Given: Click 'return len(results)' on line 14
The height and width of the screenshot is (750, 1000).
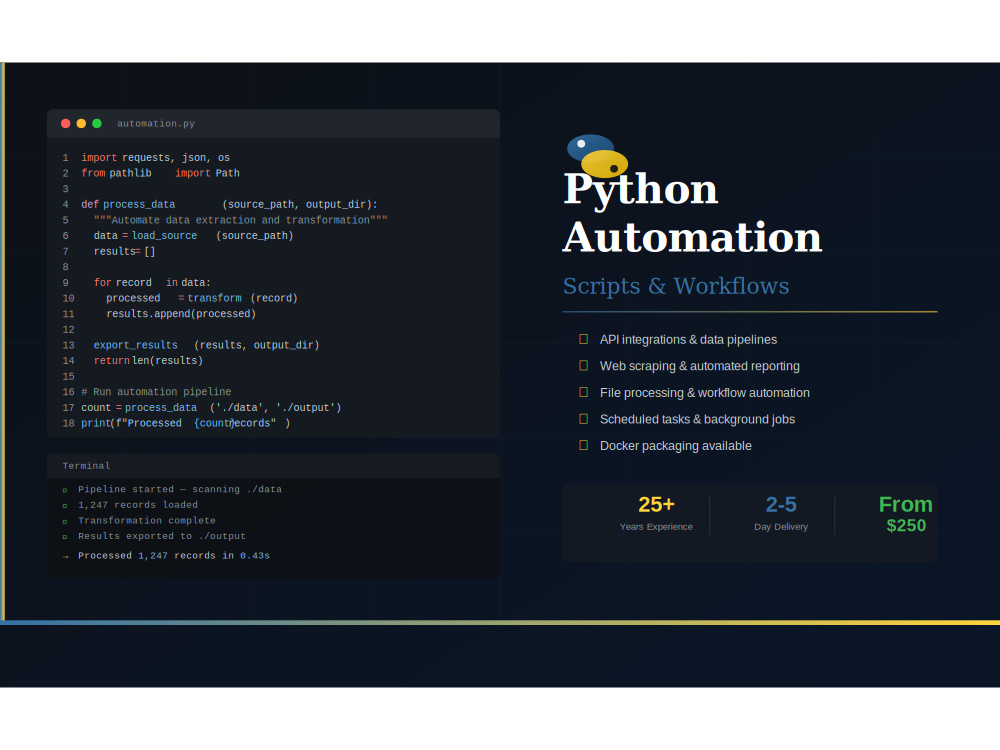Looking at the screenshot, I should (148, 360).
